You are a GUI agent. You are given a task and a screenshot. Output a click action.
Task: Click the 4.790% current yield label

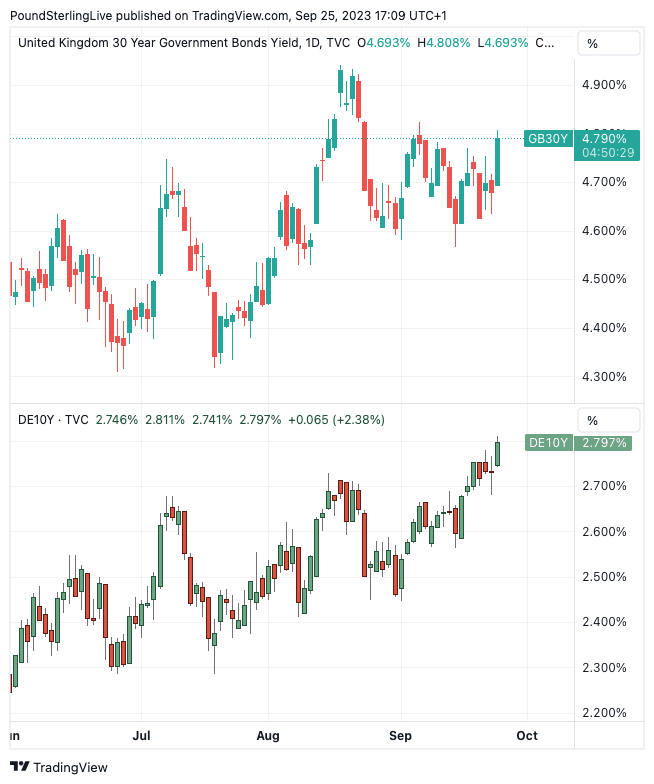(x=606, y=138)
